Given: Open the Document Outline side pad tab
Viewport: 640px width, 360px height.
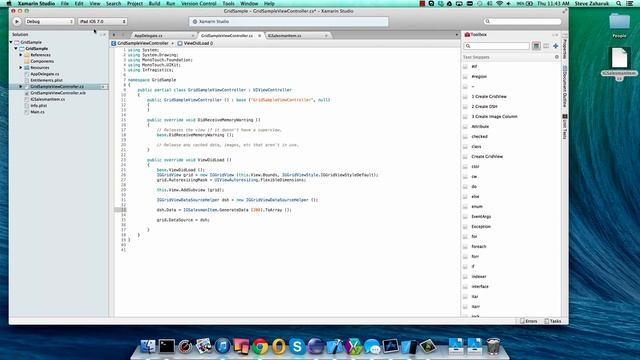Looking at the screenshot, I should [565, 87].
